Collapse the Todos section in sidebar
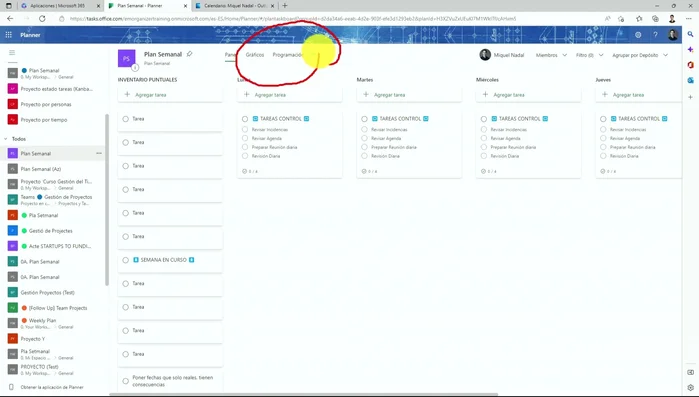Screen dimensions: 699x397 [x=6, y=139]
